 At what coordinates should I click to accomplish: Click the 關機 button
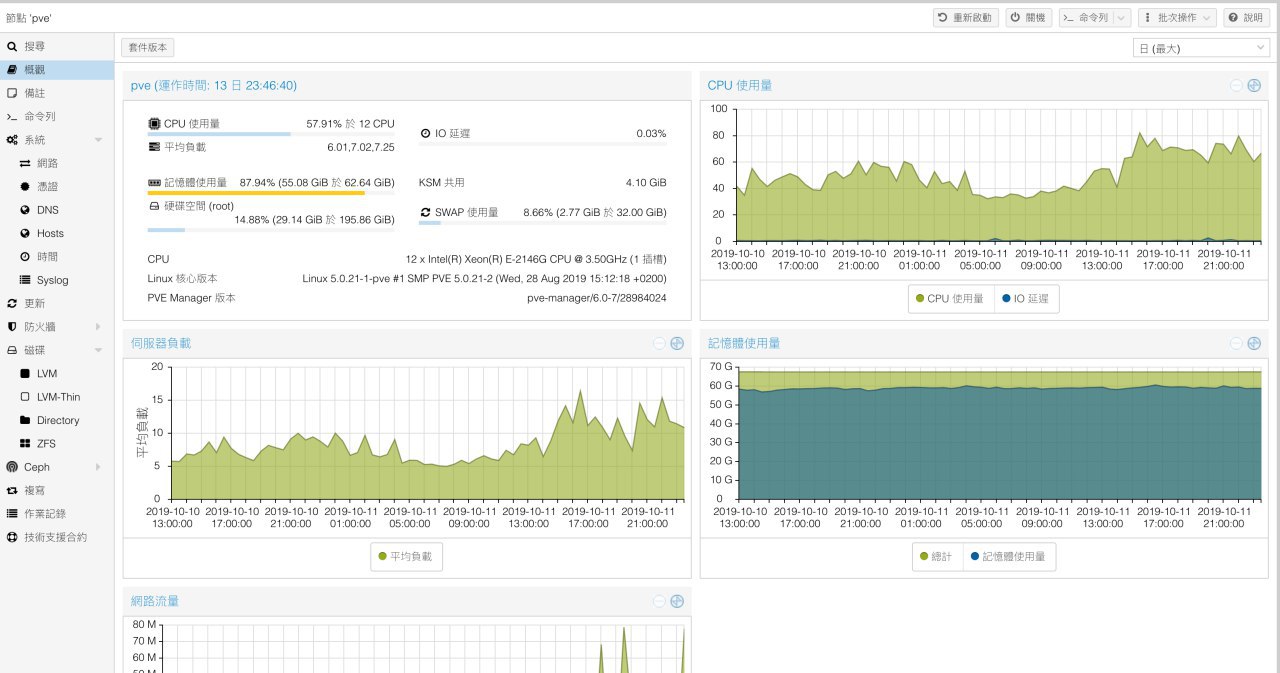click(1028, 18)
